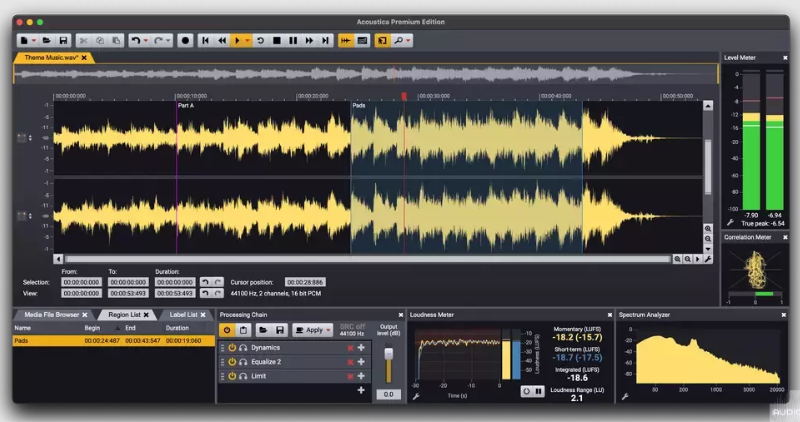This screenshot has width=800, height=422.
Task: Close the Label List tab
Action: coord(203,315)
